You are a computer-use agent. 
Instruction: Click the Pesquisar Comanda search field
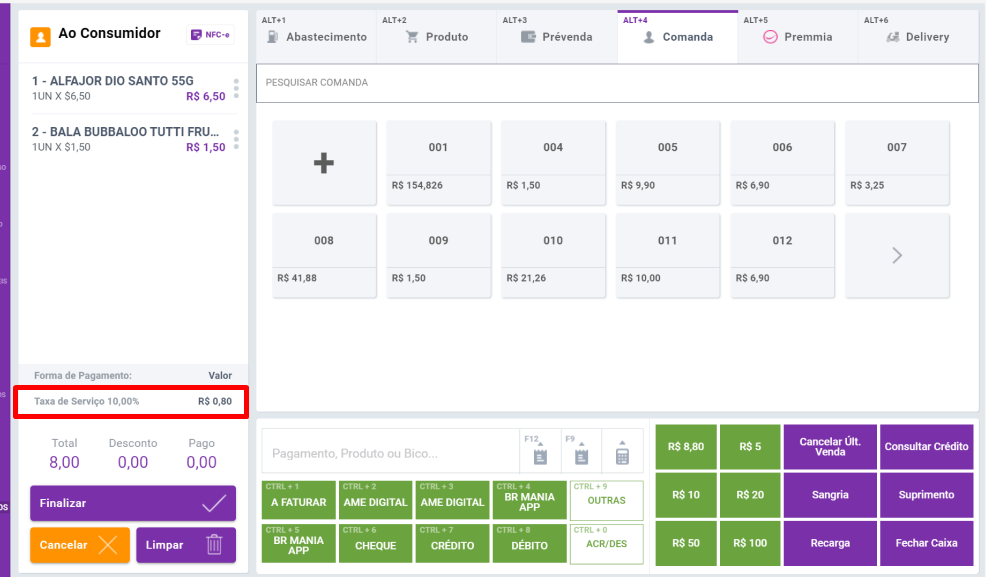pos(616,82)
